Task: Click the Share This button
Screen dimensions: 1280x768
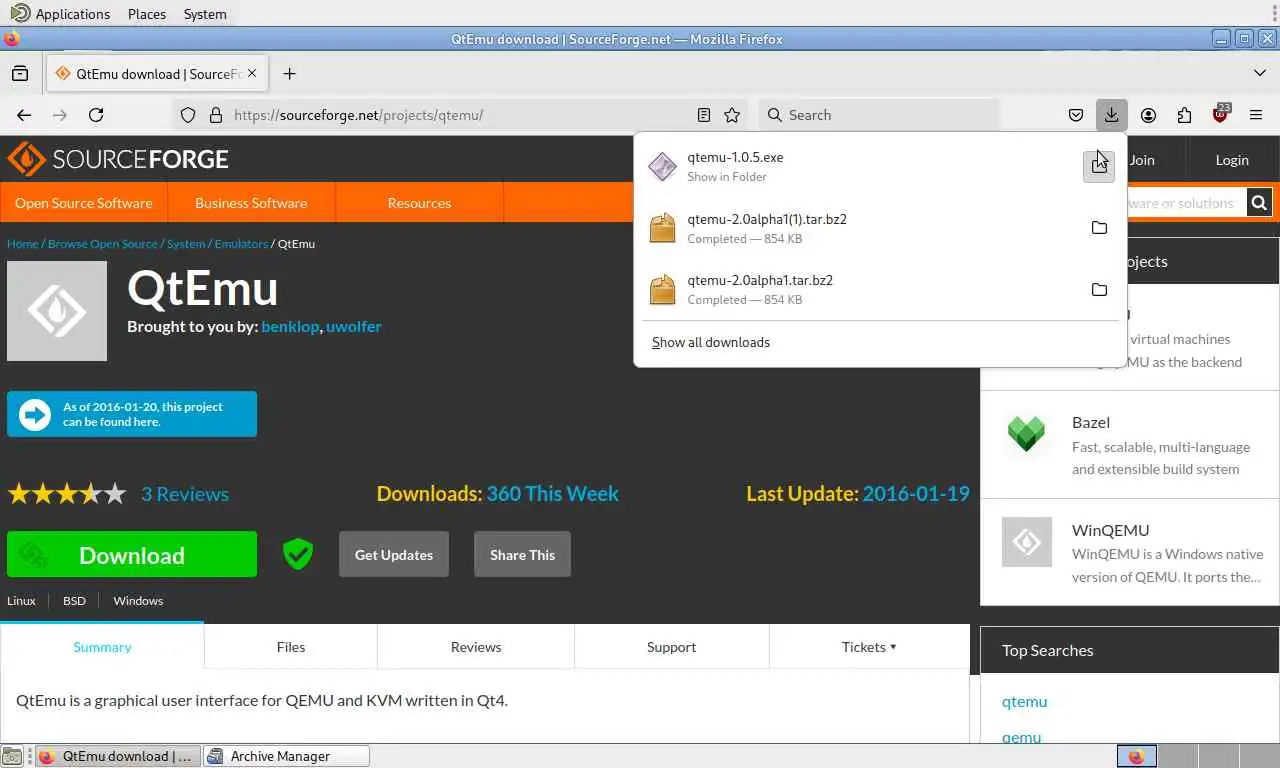Action: coord(522,555)
